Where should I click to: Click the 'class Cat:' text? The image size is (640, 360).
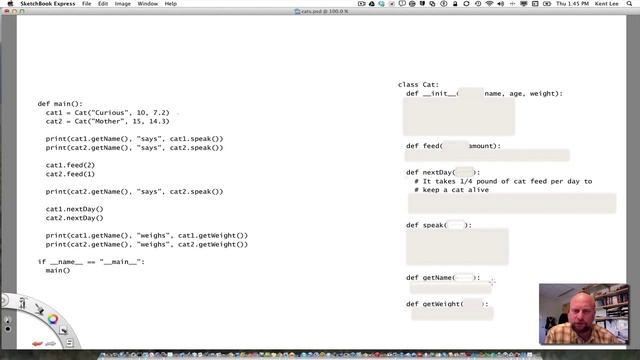pyautogui.click(x=418, y=84)
